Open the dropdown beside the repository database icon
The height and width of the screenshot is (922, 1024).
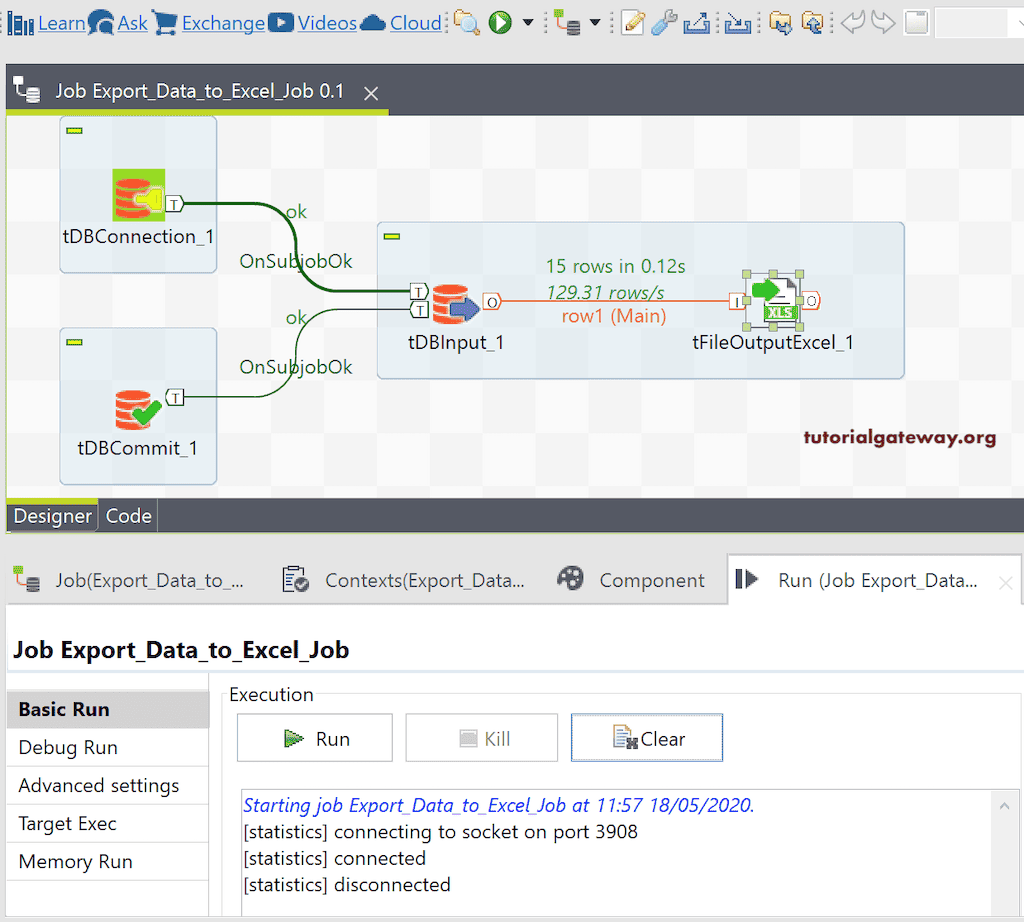point(594,22)
